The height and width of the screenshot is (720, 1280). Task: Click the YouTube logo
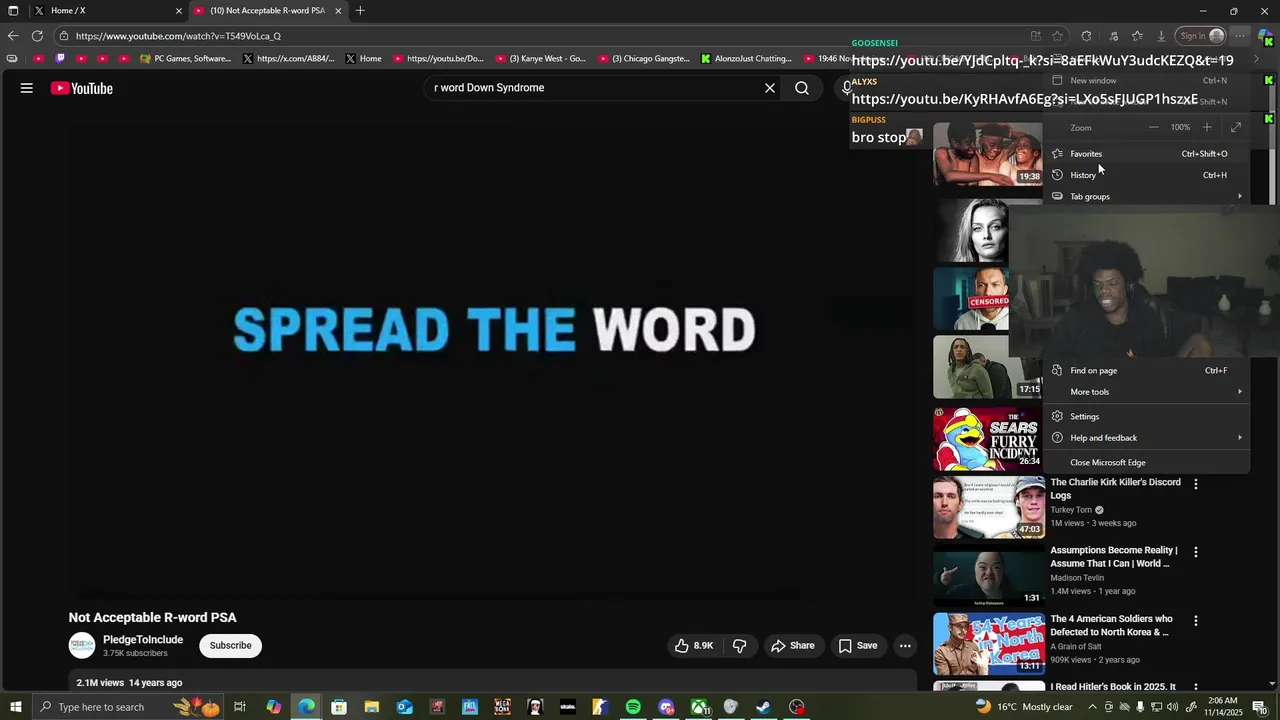(82, 88)
